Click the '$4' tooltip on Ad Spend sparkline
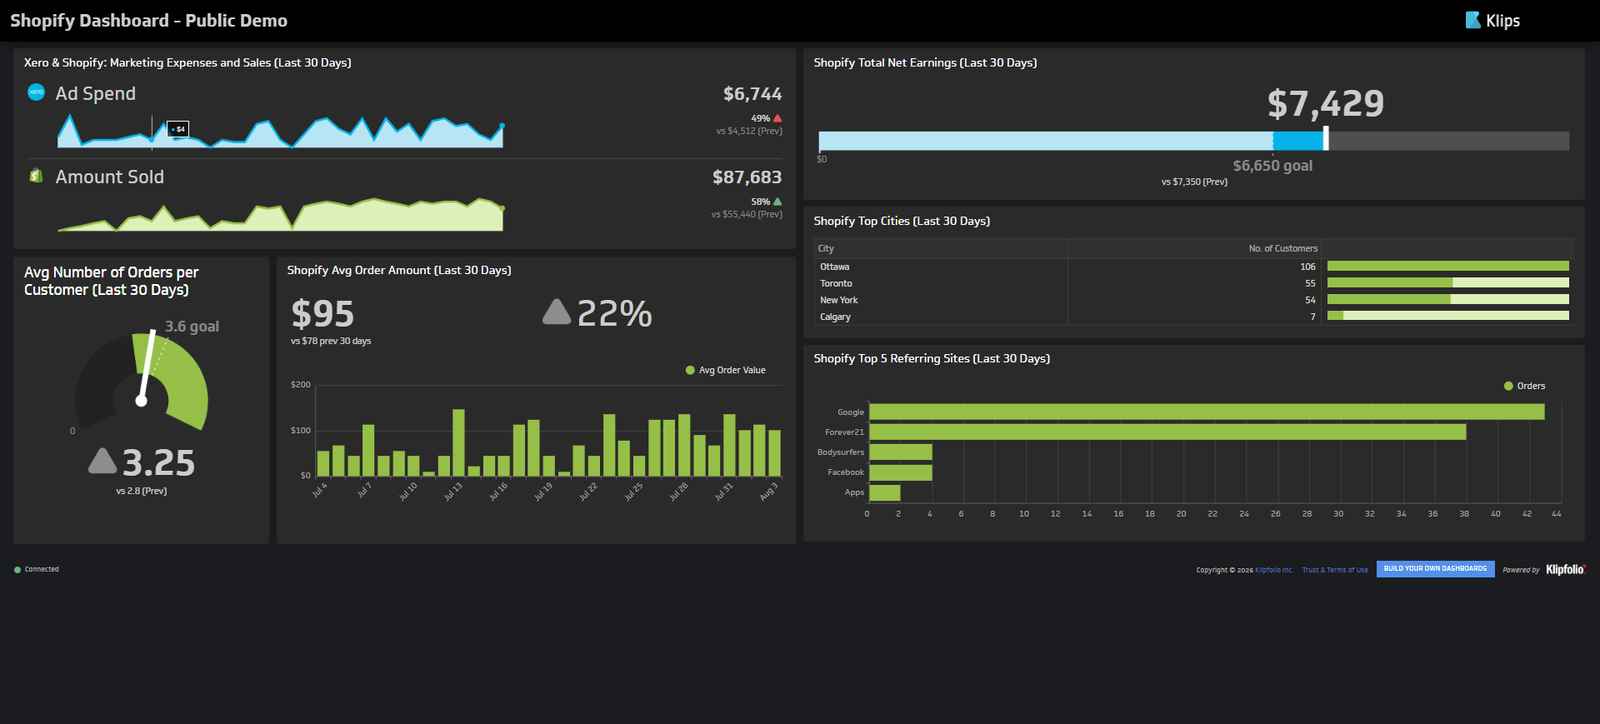The image size is (1600, 724). (x=178, y=129)
